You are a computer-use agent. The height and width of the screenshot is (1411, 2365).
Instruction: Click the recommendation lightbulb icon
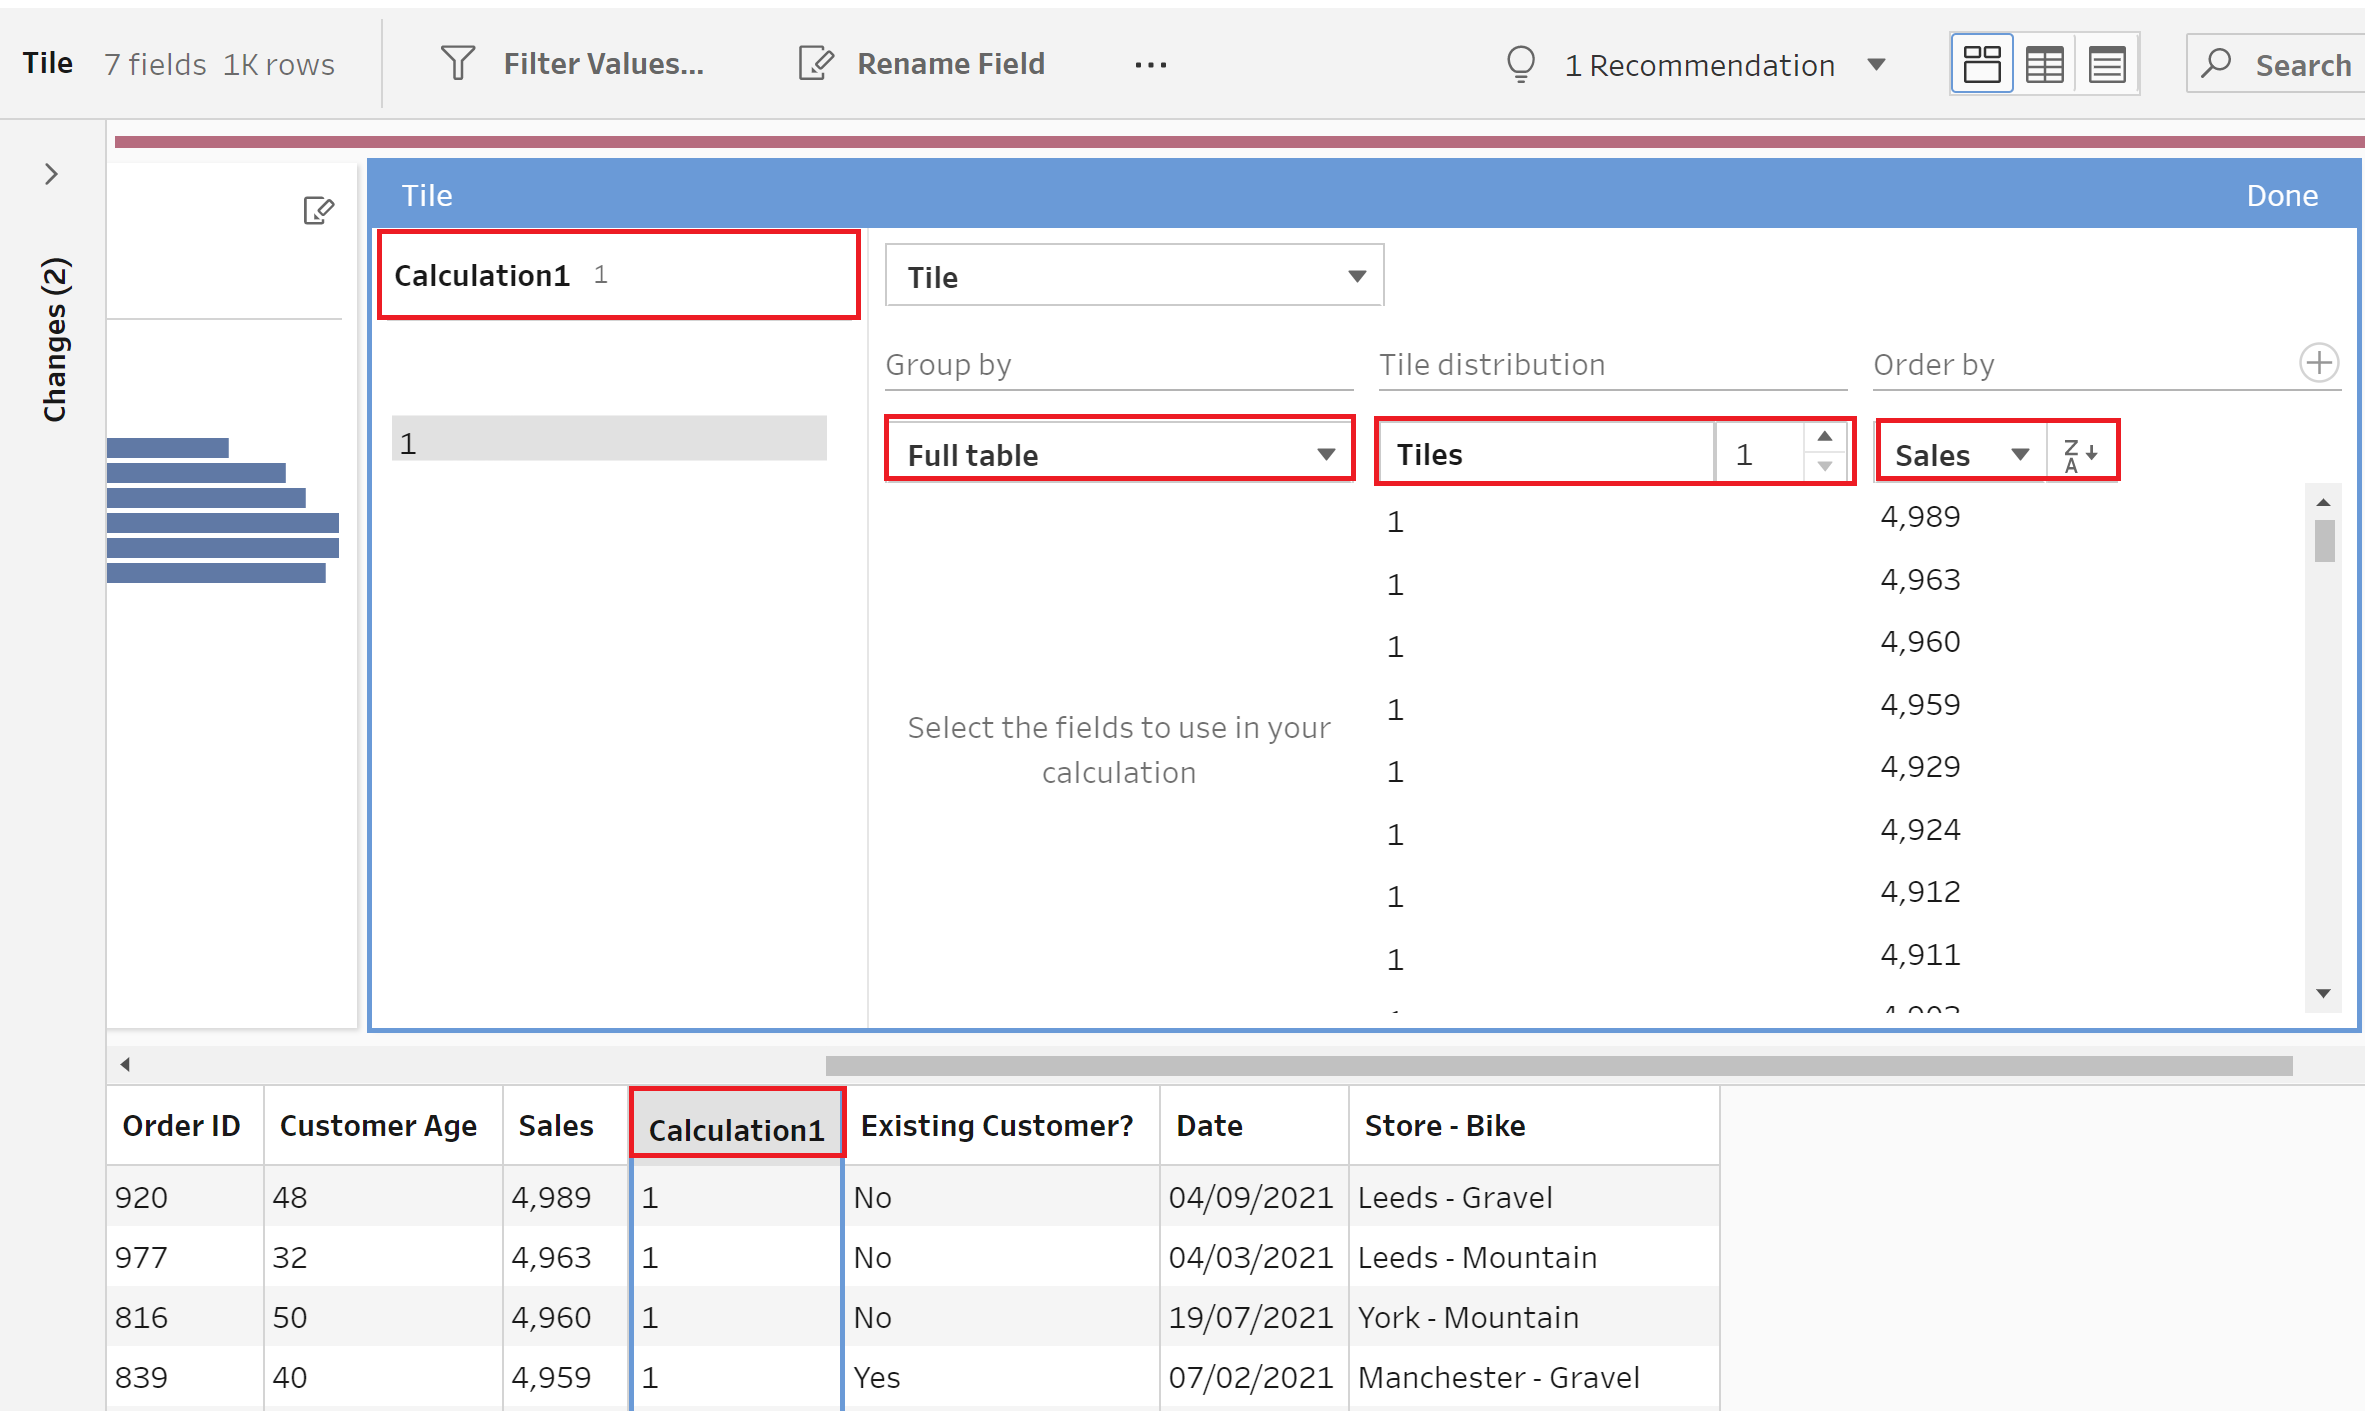click(1520, 64)
